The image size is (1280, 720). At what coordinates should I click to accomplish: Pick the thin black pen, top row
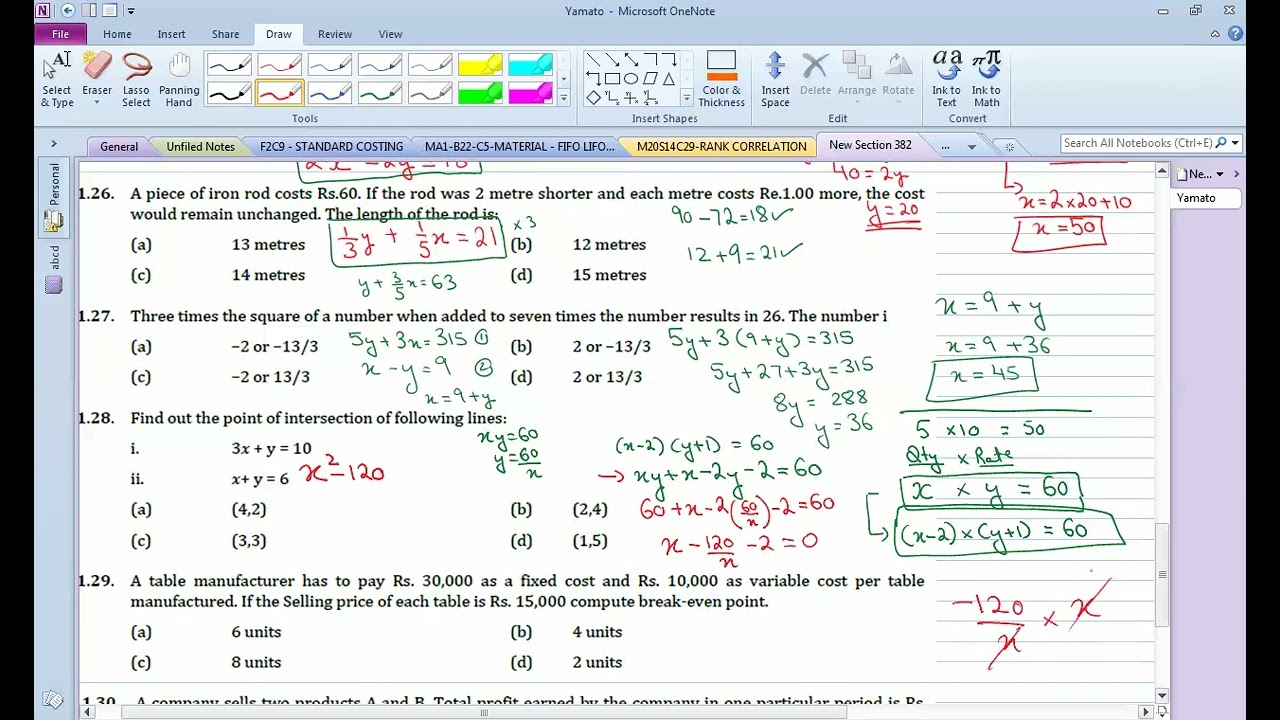tap(229, 67)
